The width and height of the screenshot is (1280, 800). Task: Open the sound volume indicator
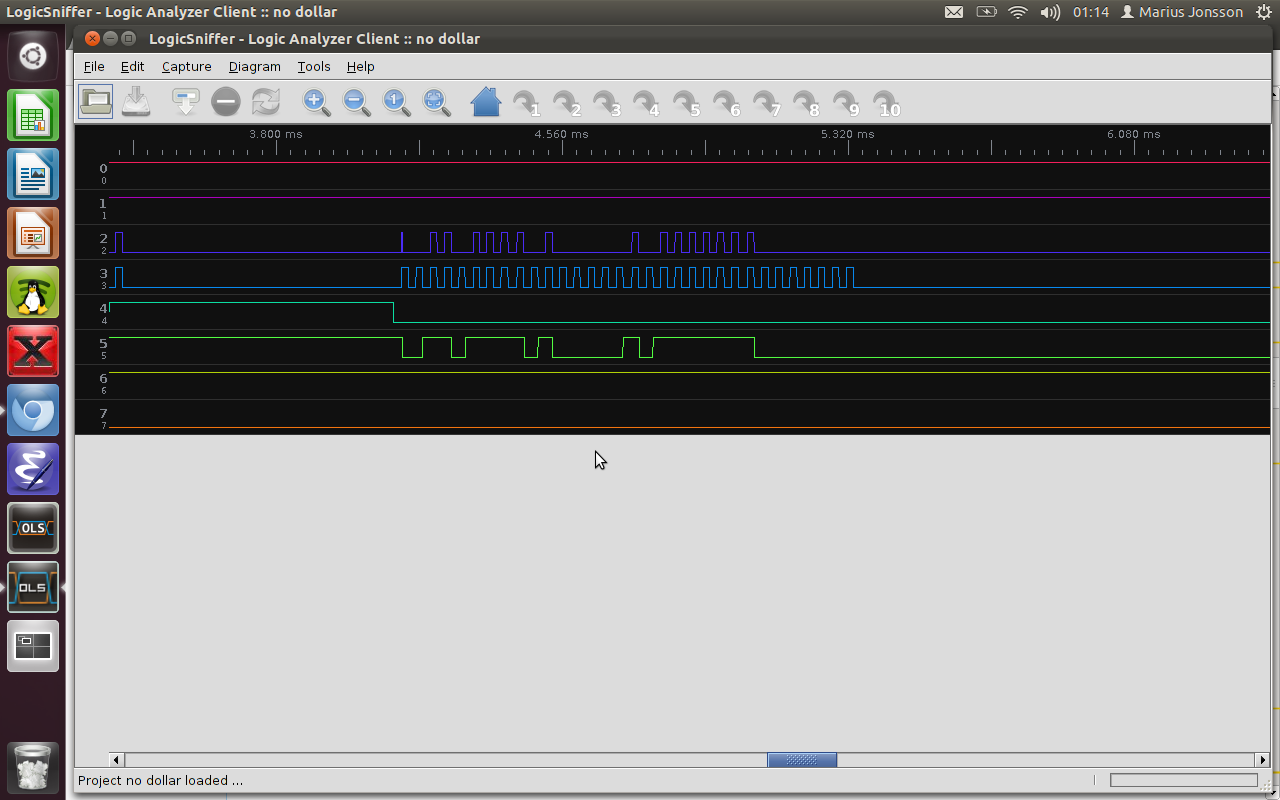(1050, 12)
